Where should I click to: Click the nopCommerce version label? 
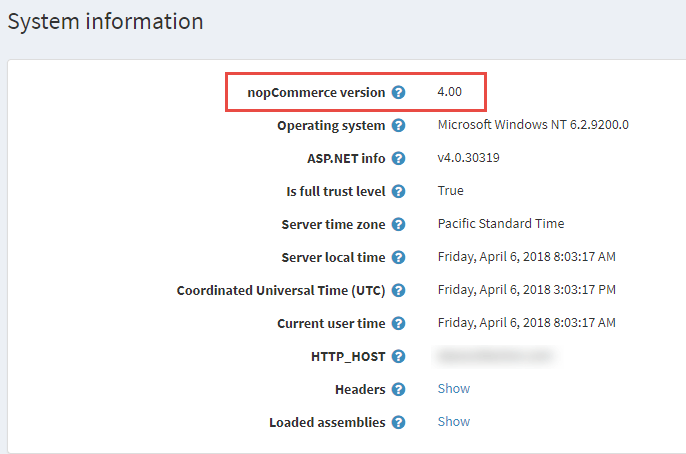tap(316, 93)
